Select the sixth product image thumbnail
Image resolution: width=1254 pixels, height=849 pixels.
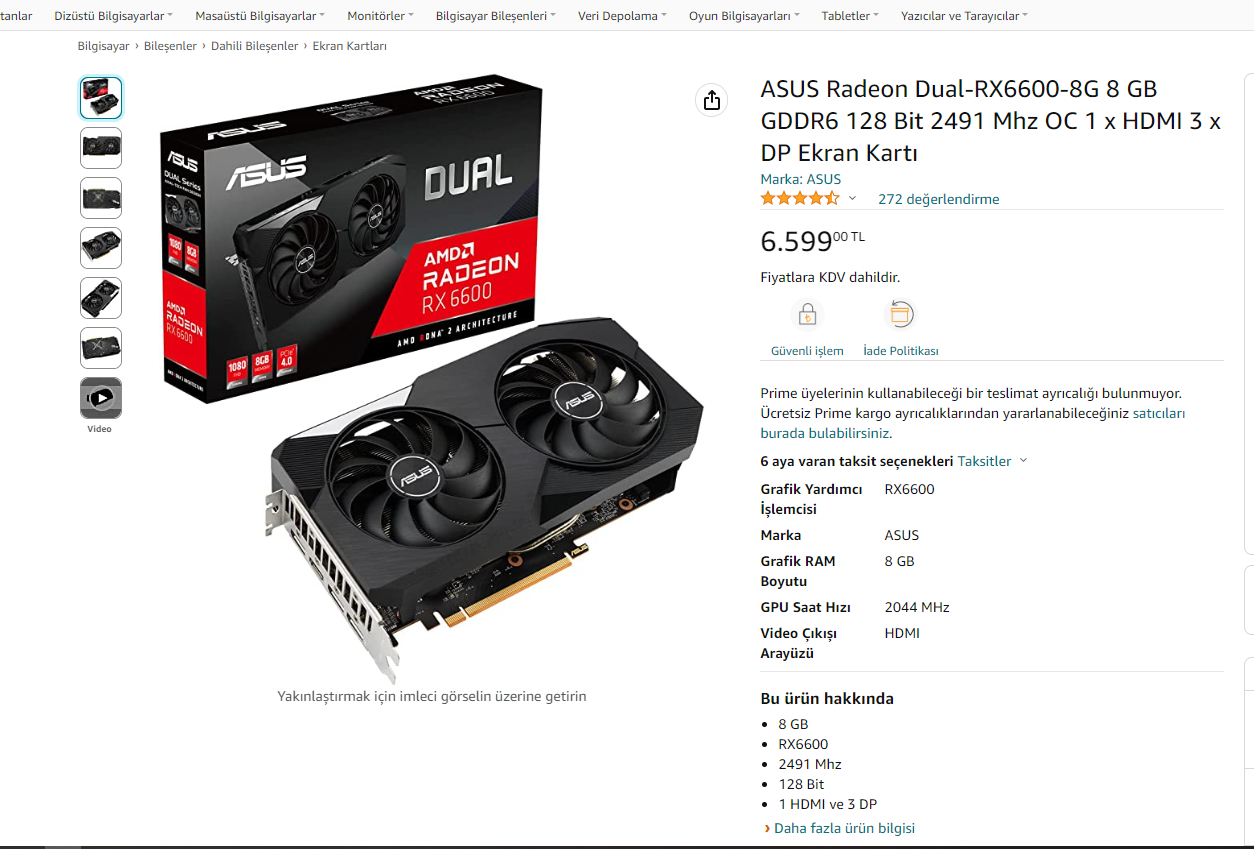pos(101,348)
